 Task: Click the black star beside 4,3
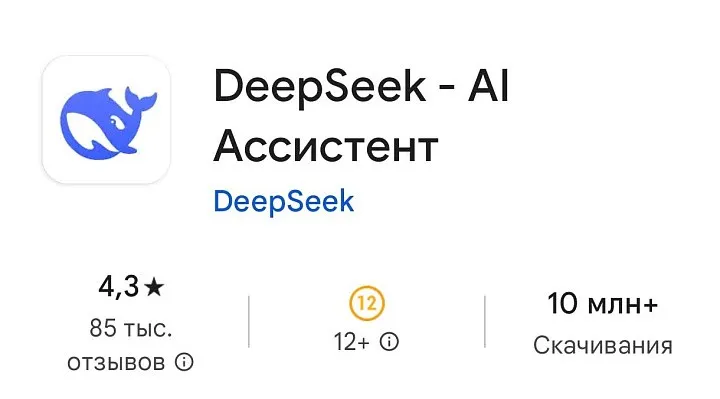click(154, 287)
